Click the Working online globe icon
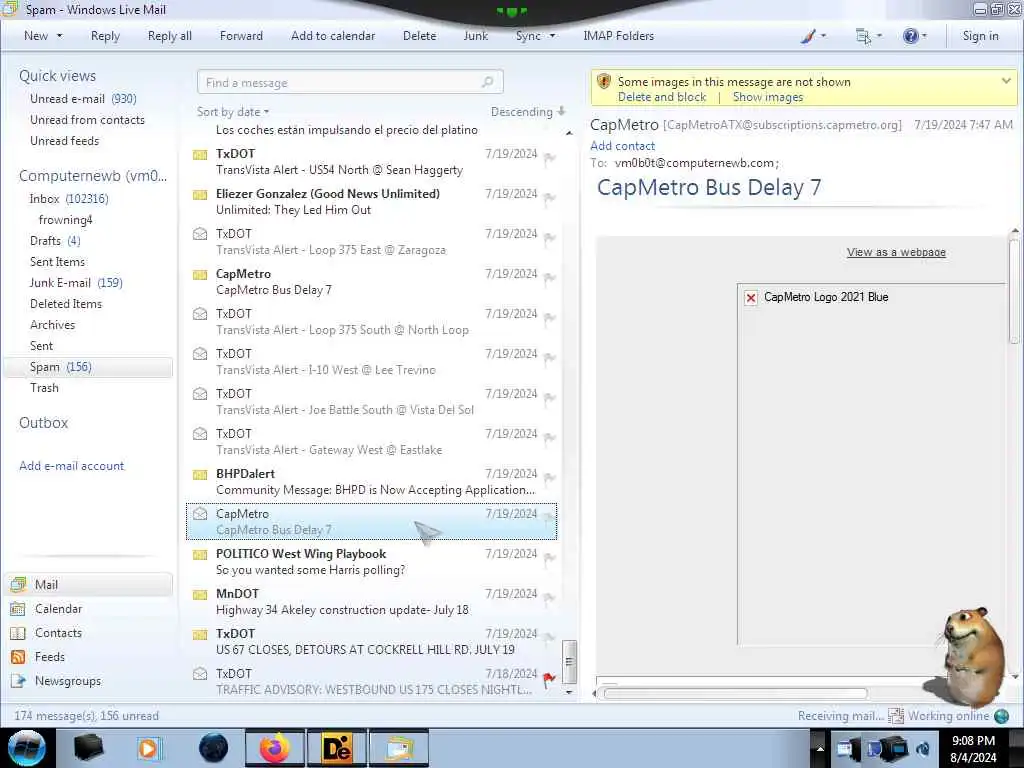The height and width of the screenshot is (768, 1024). coord(1001,716)
